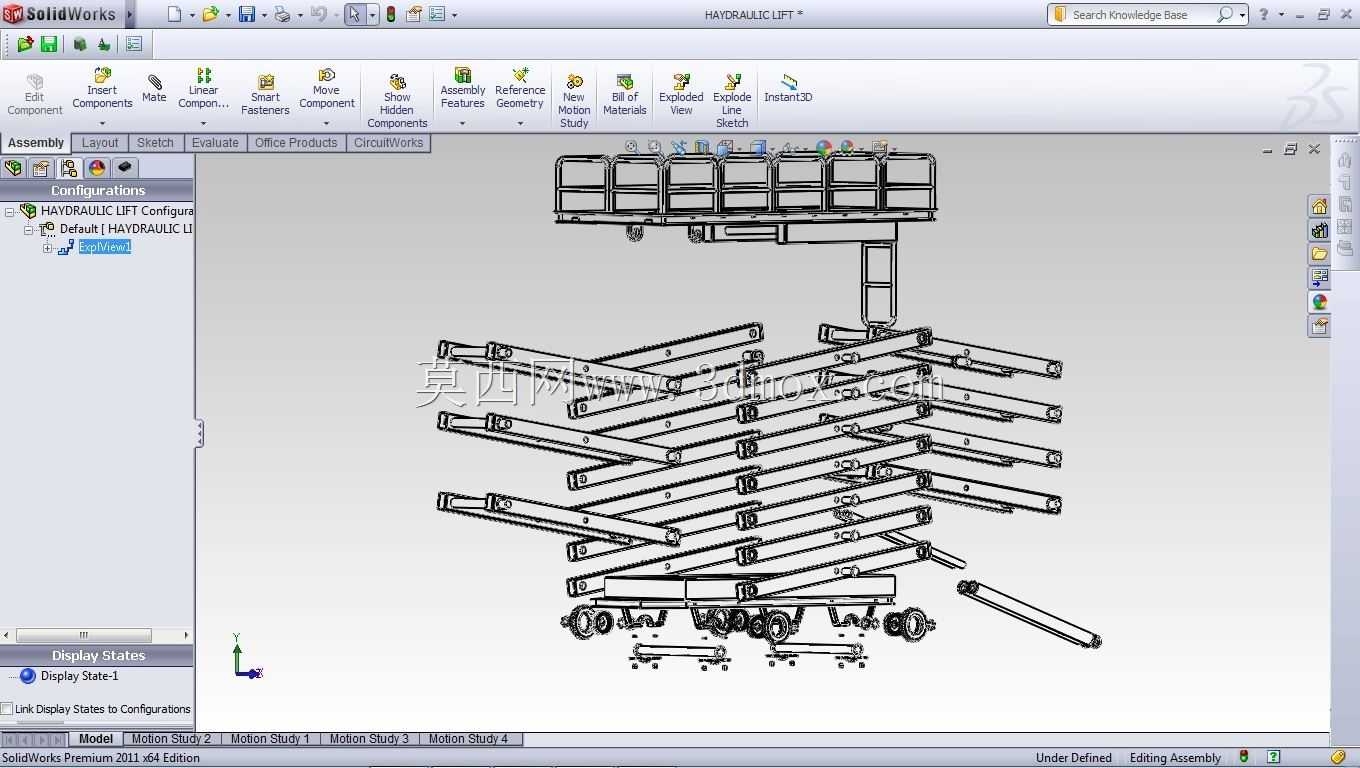Click Zoom to Area magnifier icon
The height and width of the screenshot is (768, 1360).
coord(655,147)
